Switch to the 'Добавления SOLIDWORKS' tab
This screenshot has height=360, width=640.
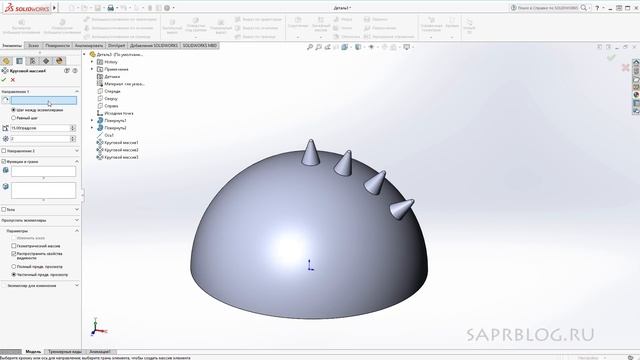(154, 46)
